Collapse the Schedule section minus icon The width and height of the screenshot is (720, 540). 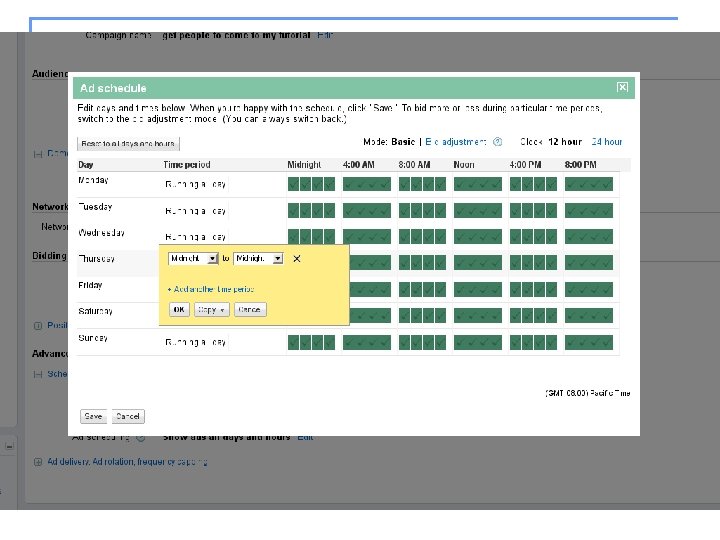click(x=38, y=374)
